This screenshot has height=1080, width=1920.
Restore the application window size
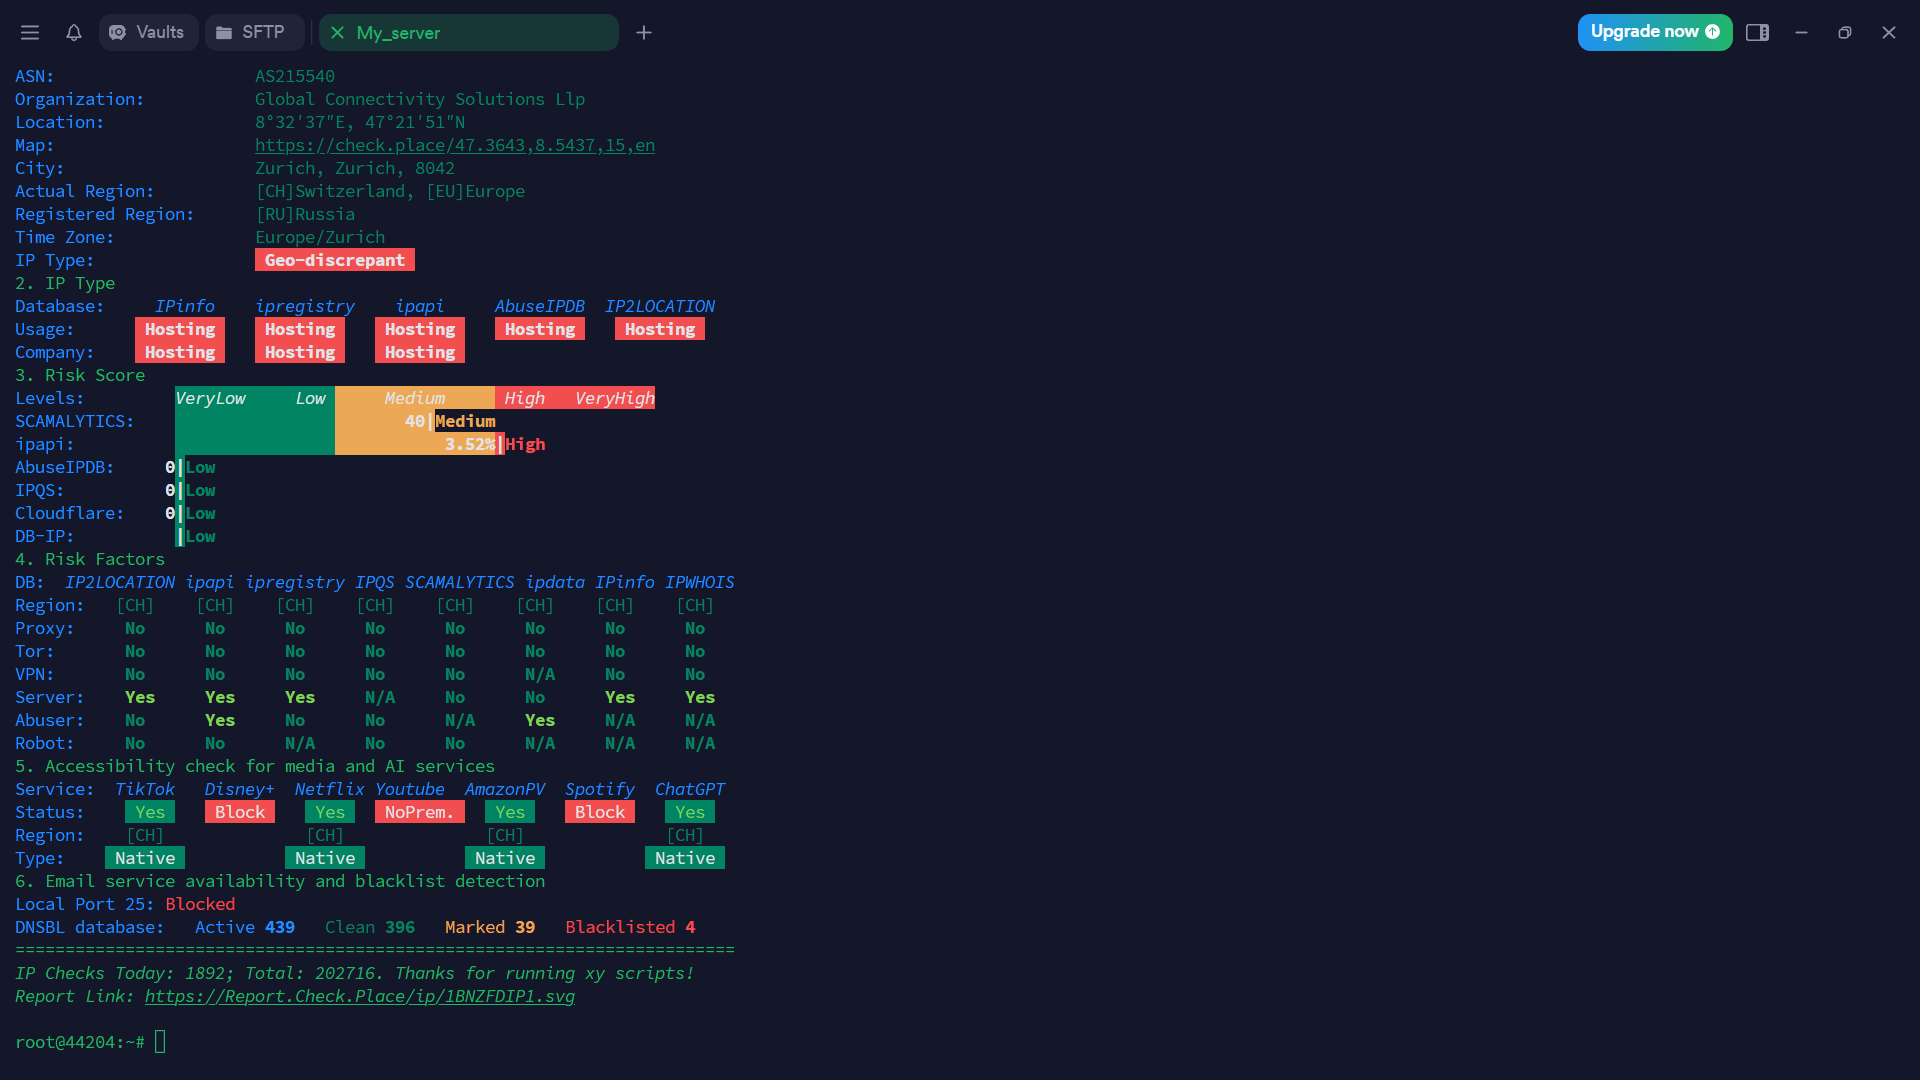(1845, 33)
